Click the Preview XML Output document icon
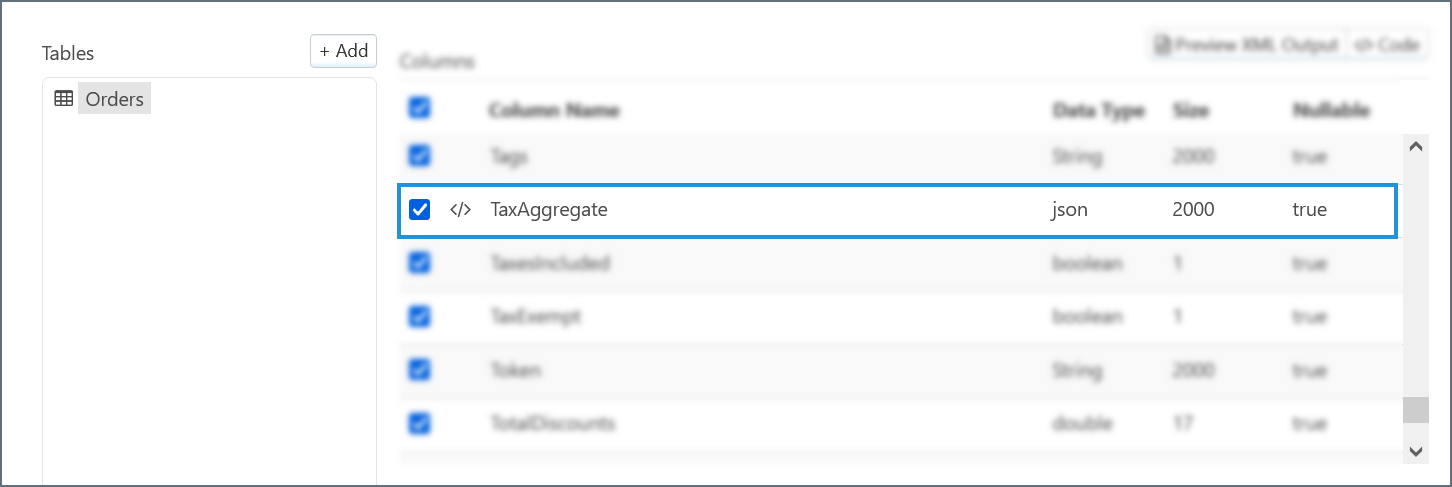Screen dimensions: 1452x487 point(1163,45)
